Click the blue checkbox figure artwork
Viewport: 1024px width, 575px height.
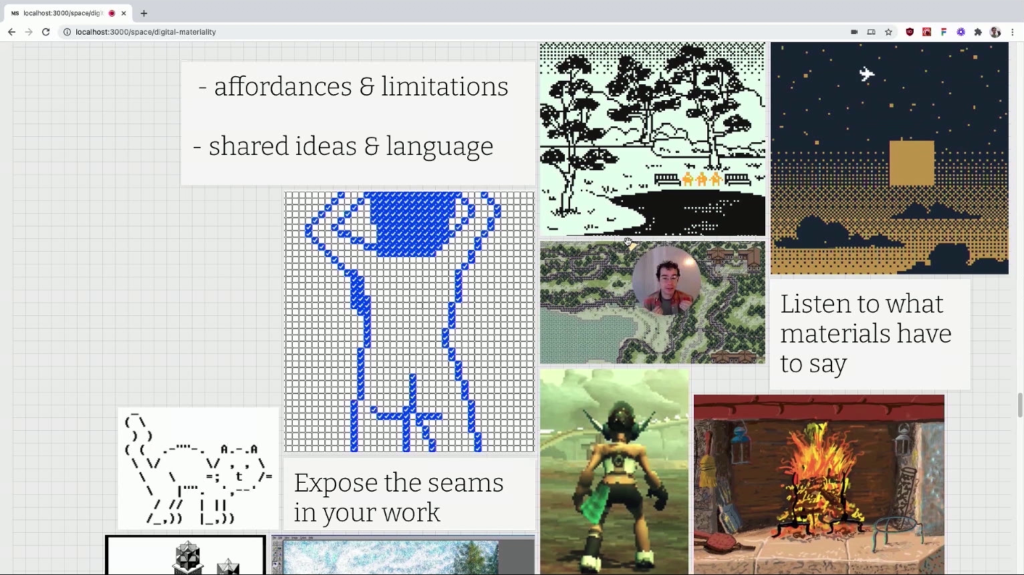(409, 321)
